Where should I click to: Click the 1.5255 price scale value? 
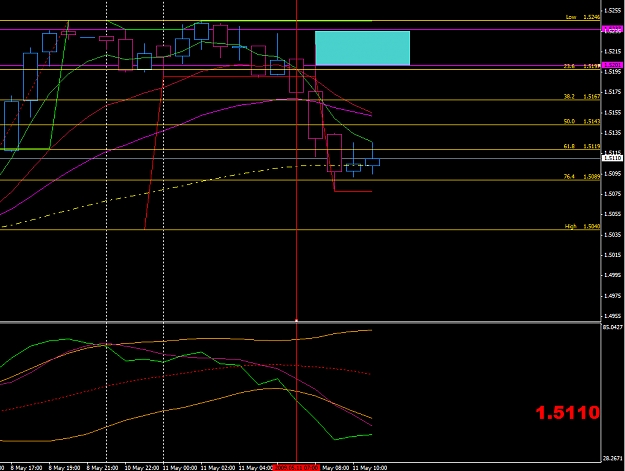tap(613, 11)
